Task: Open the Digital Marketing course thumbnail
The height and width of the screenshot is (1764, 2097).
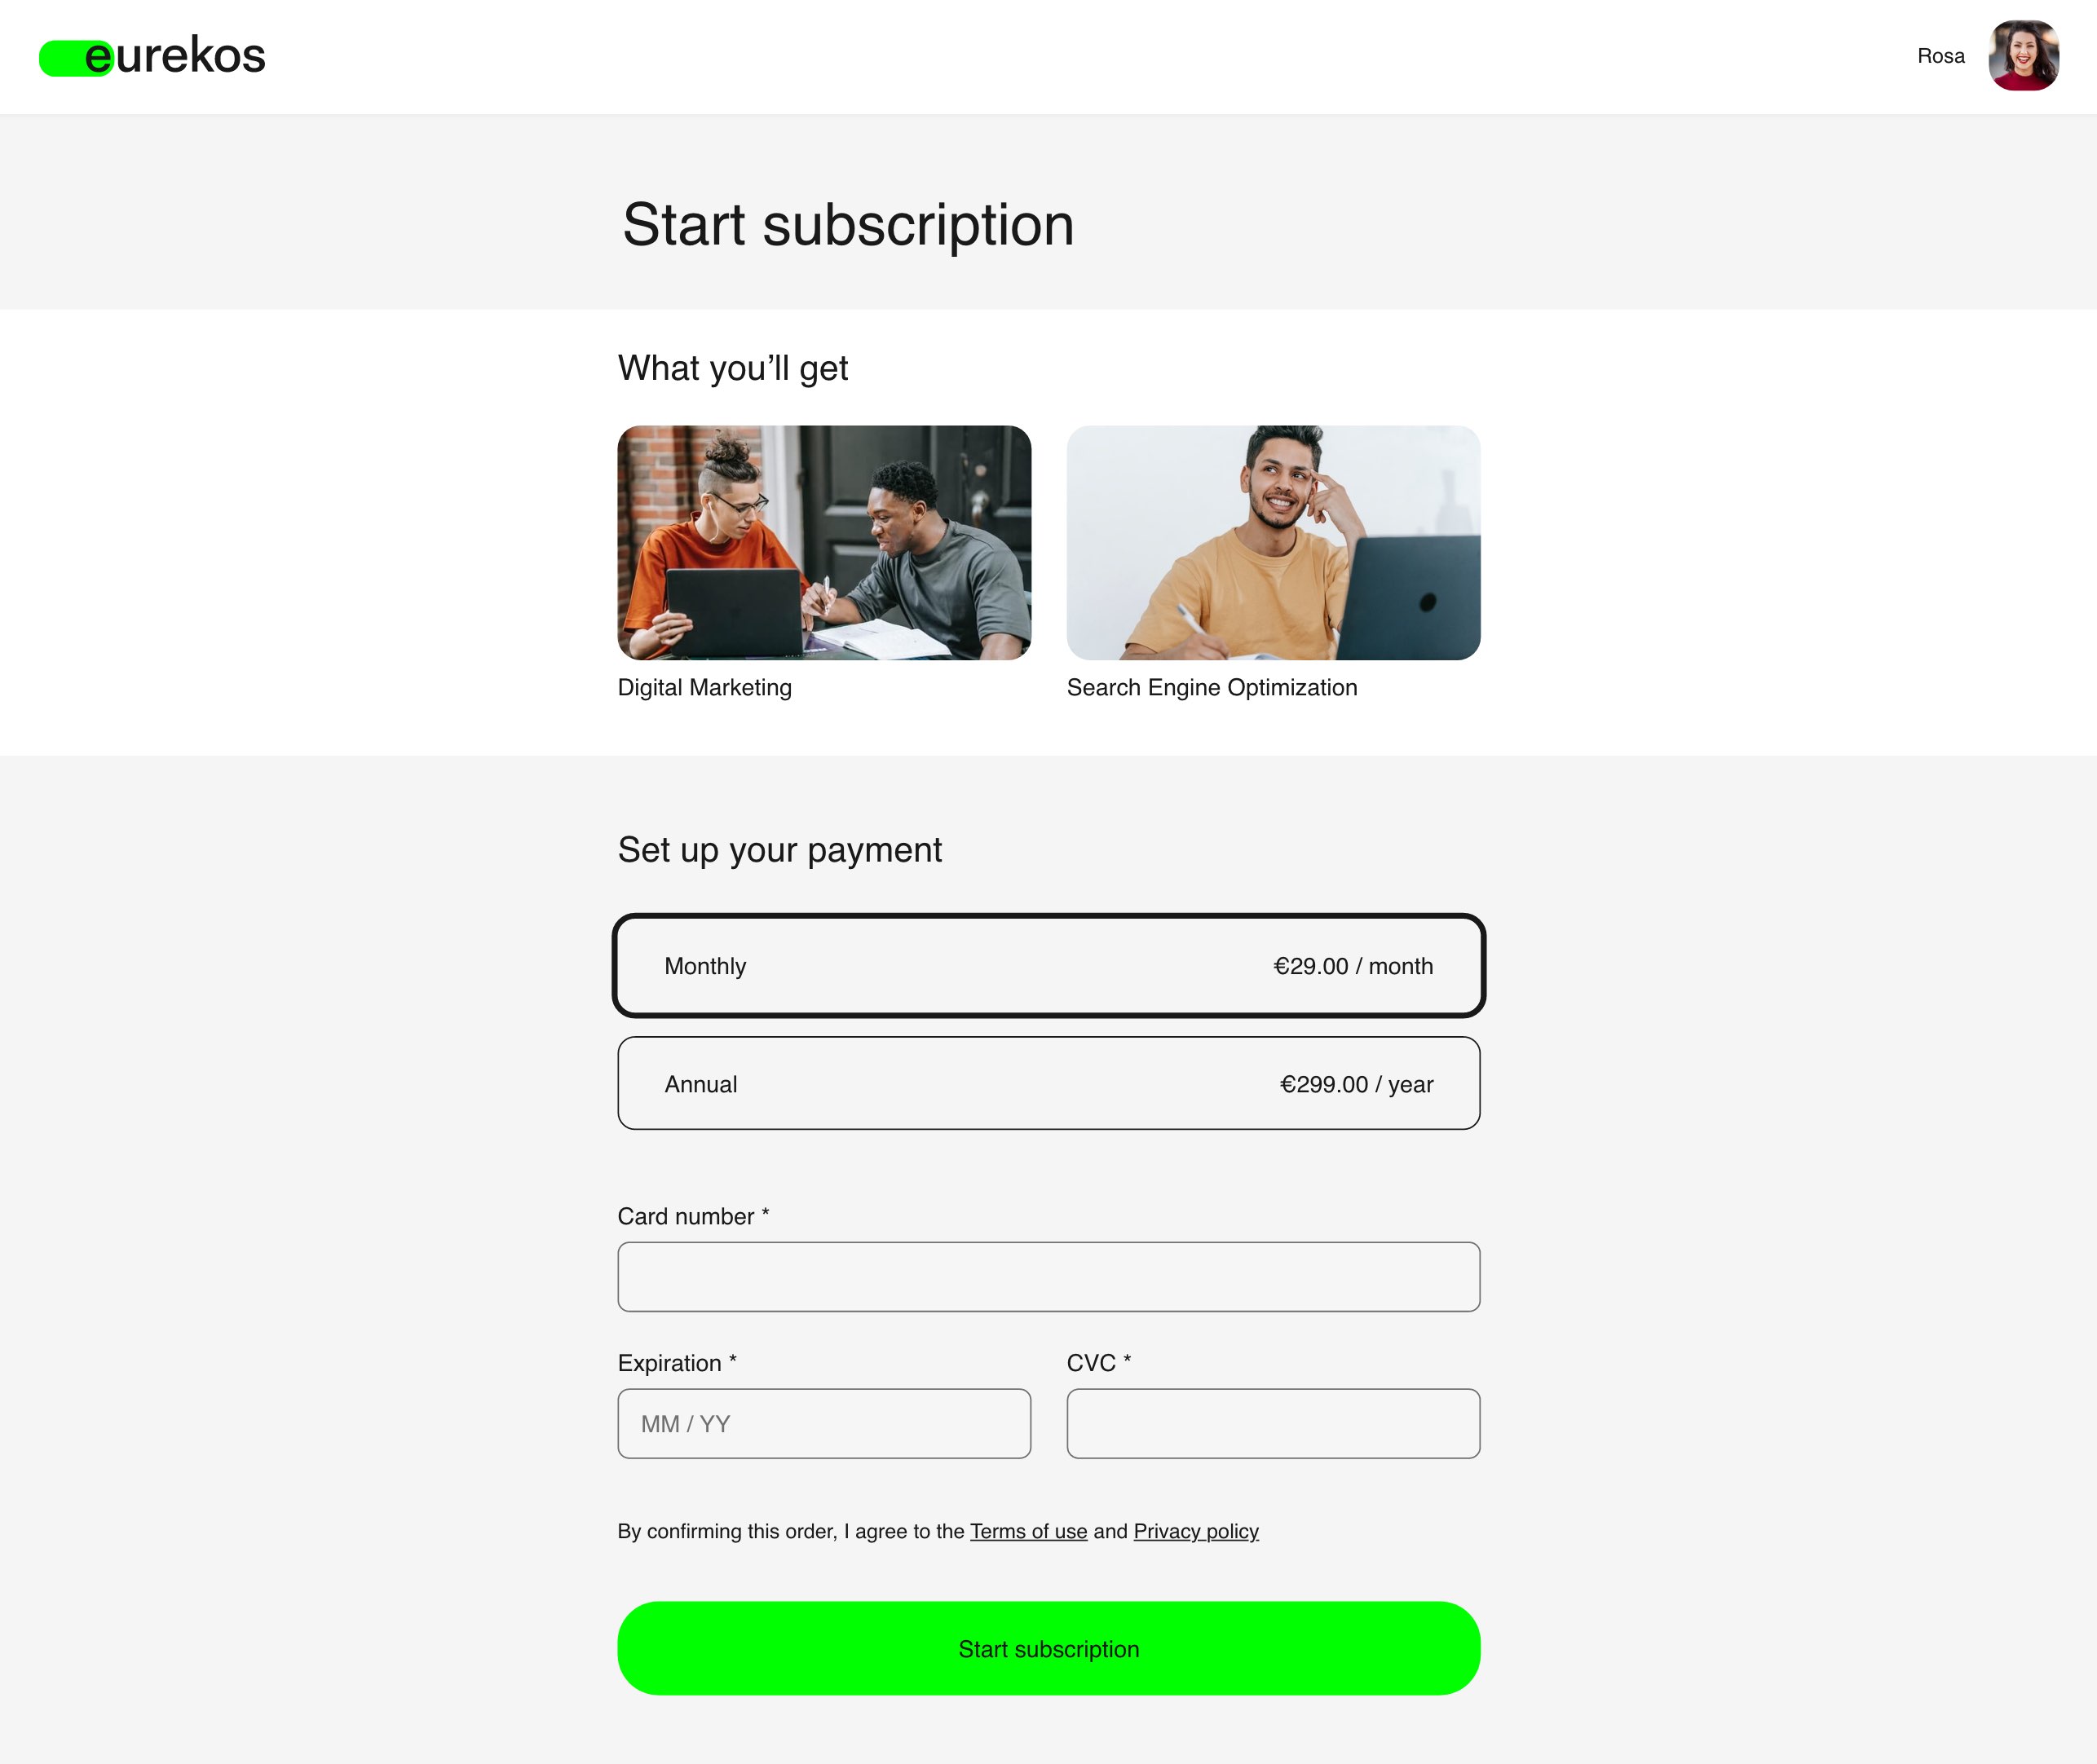Action: pos(824,542)
